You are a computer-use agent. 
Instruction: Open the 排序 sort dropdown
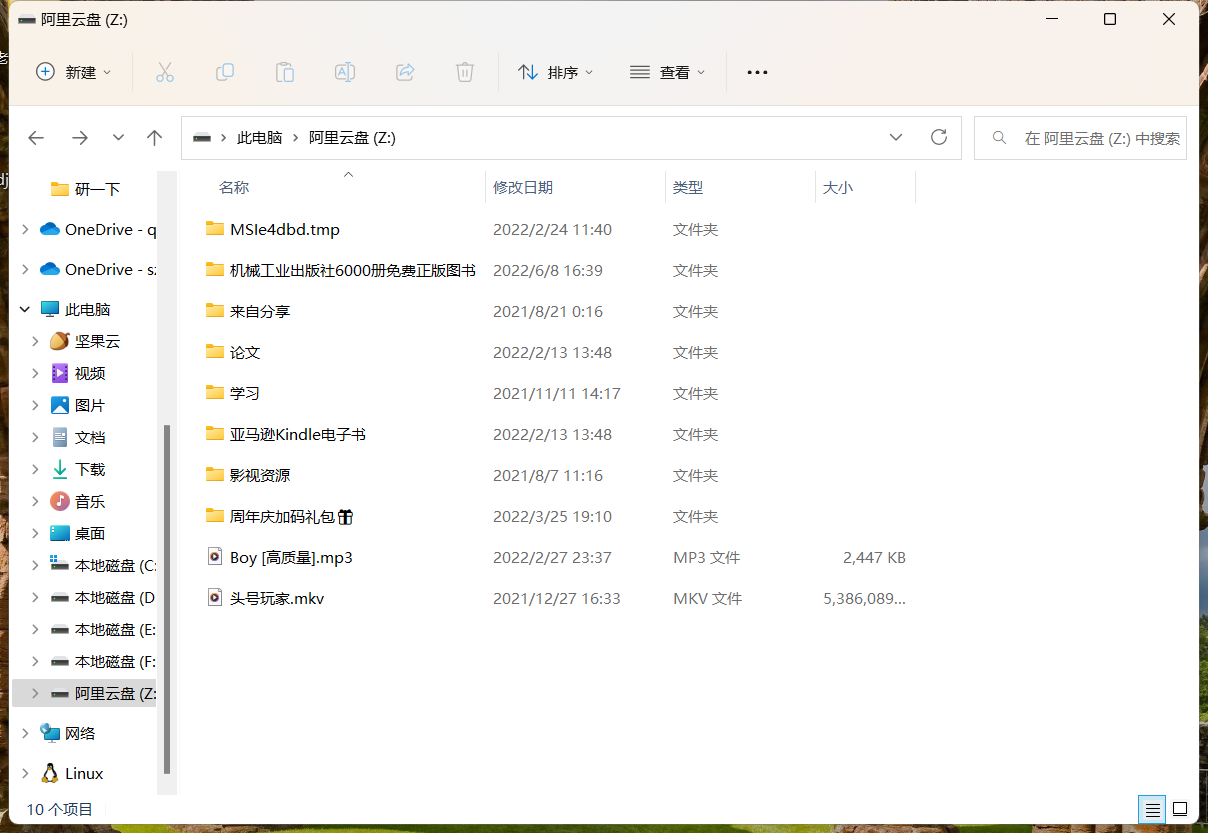click(x=556, y=72)
